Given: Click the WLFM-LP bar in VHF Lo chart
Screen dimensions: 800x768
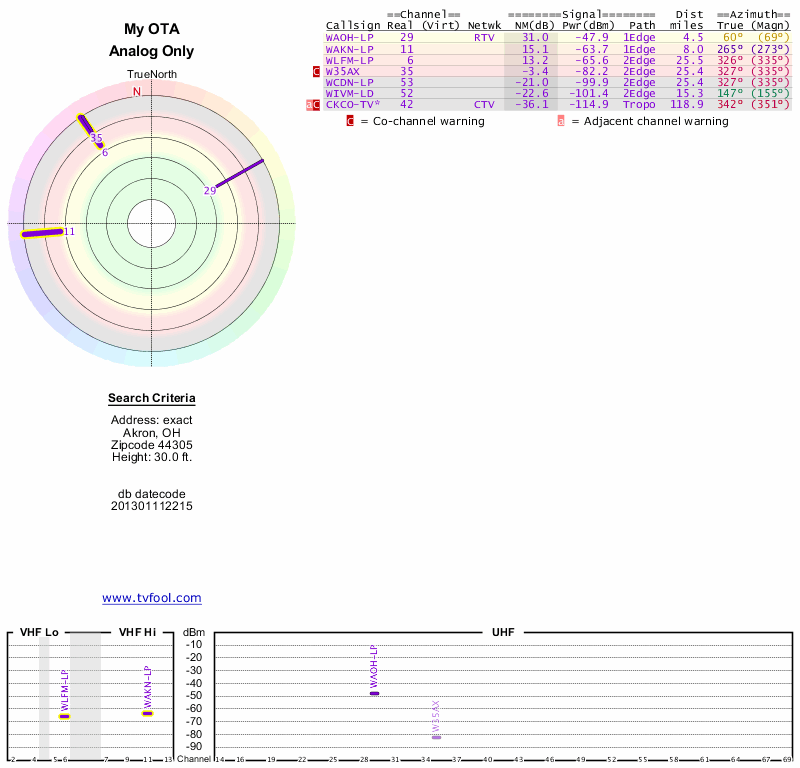Looking at the screenshot, I should click(x=64, y=716).
